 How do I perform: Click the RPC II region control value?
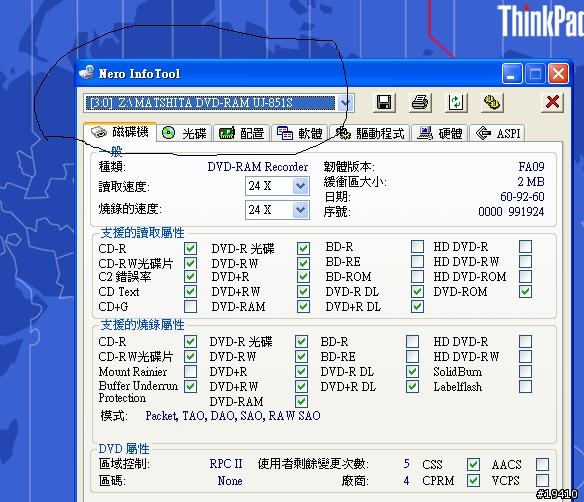(226, 464)
